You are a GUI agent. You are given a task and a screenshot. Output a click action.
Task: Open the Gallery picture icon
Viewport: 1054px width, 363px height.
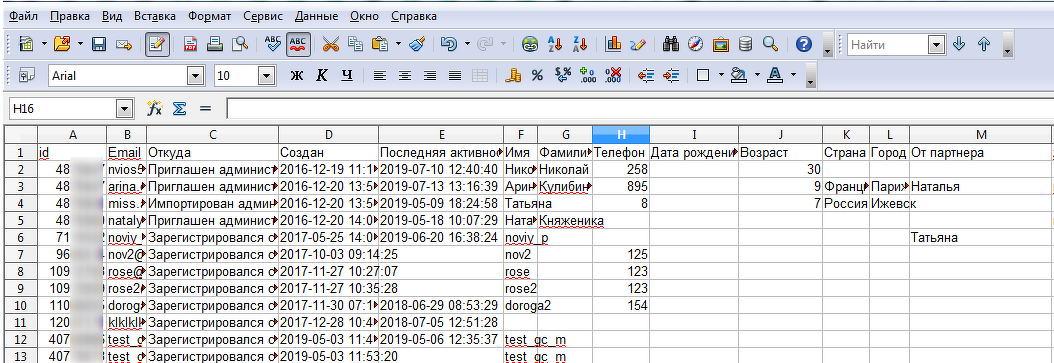point(721,44)
